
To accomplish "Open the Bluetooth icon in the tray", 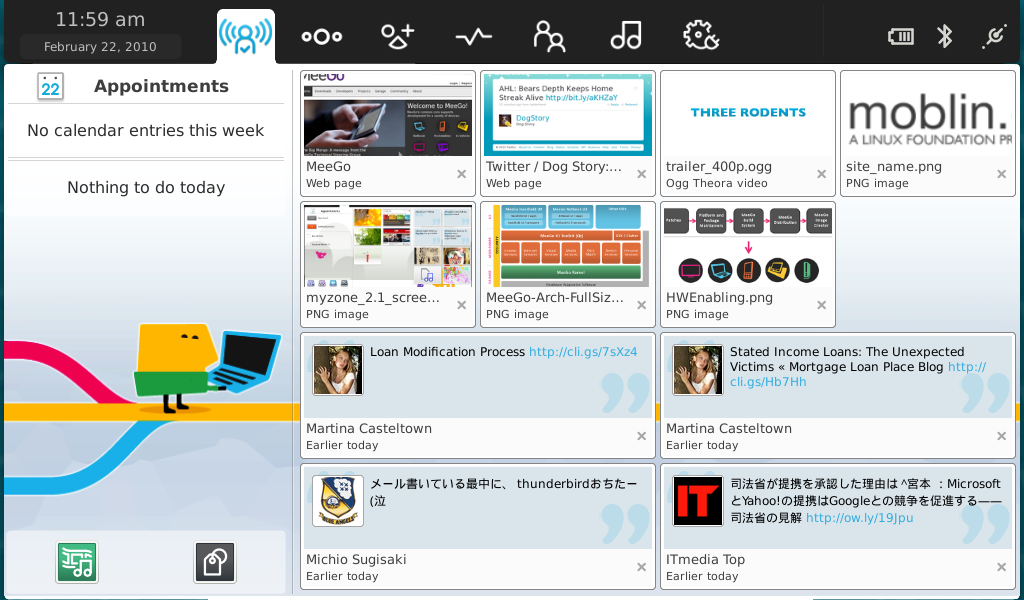I will (x=944, y=36).
